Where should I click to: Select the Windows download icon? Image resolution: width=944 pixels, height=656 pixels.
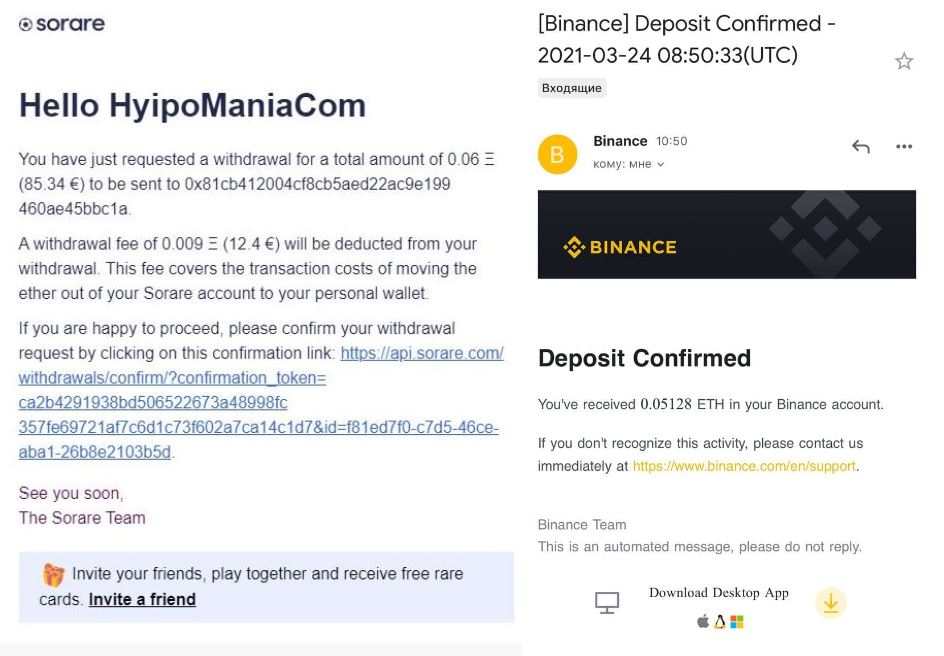[737, 622]
